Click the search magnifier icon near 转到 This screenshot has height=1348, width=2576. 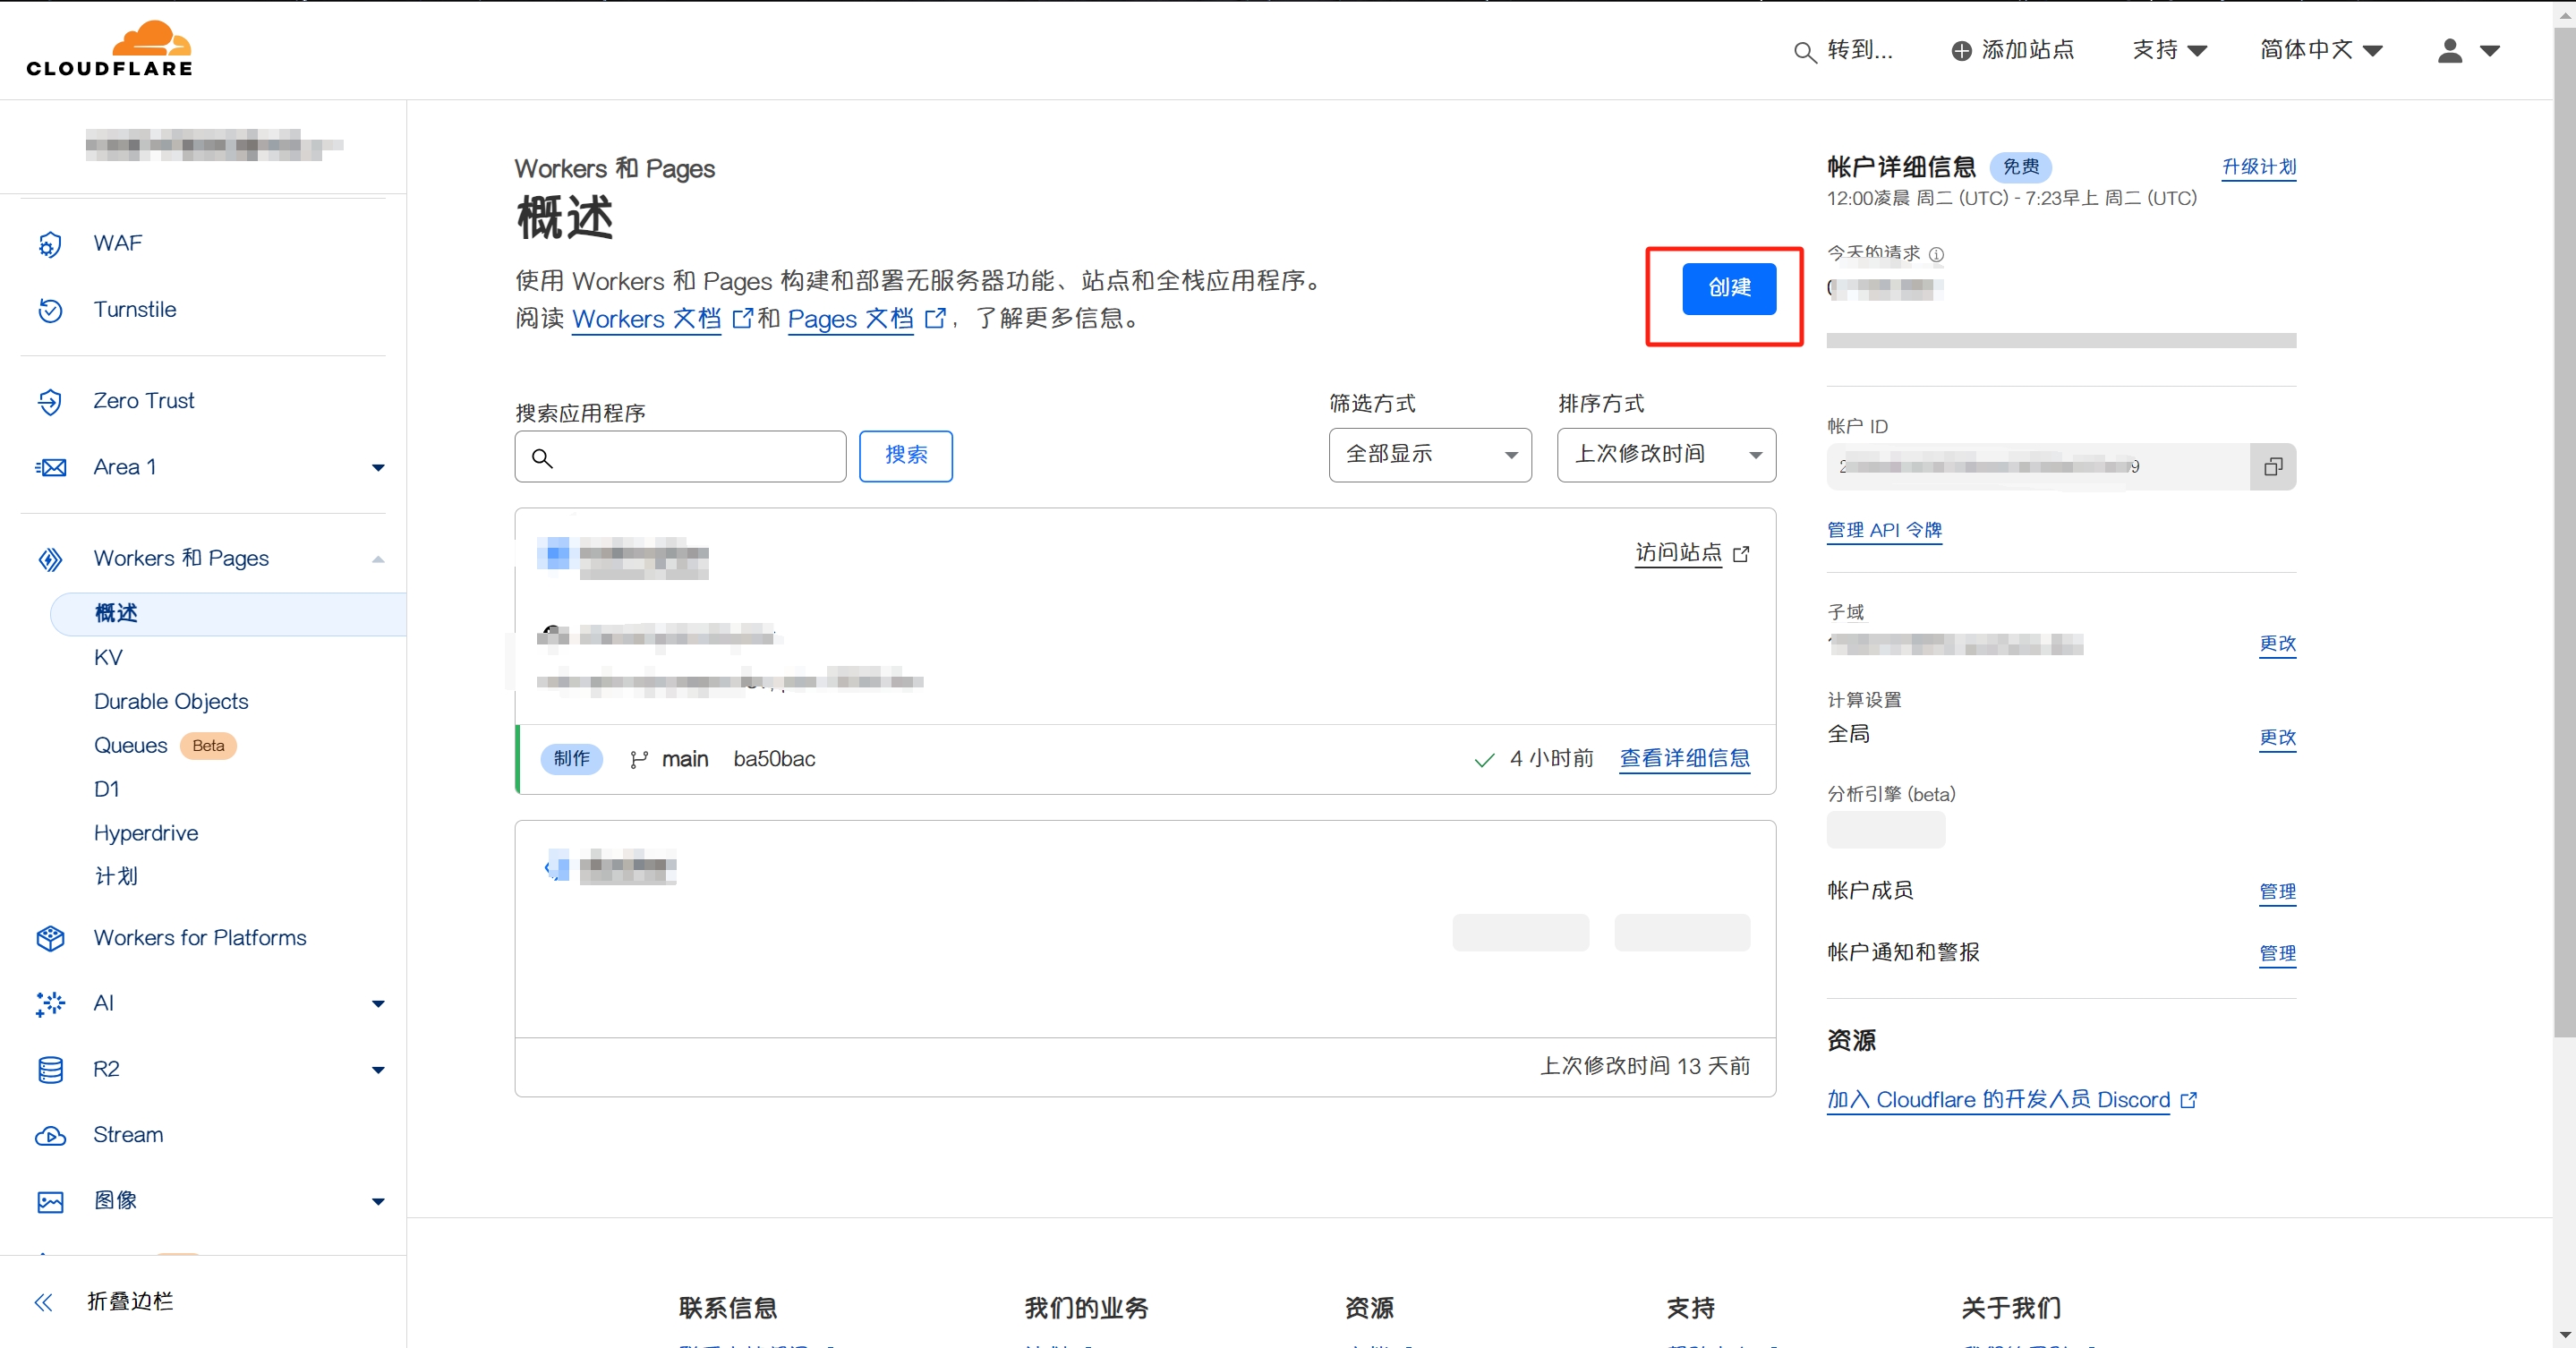coord(1804,51)
